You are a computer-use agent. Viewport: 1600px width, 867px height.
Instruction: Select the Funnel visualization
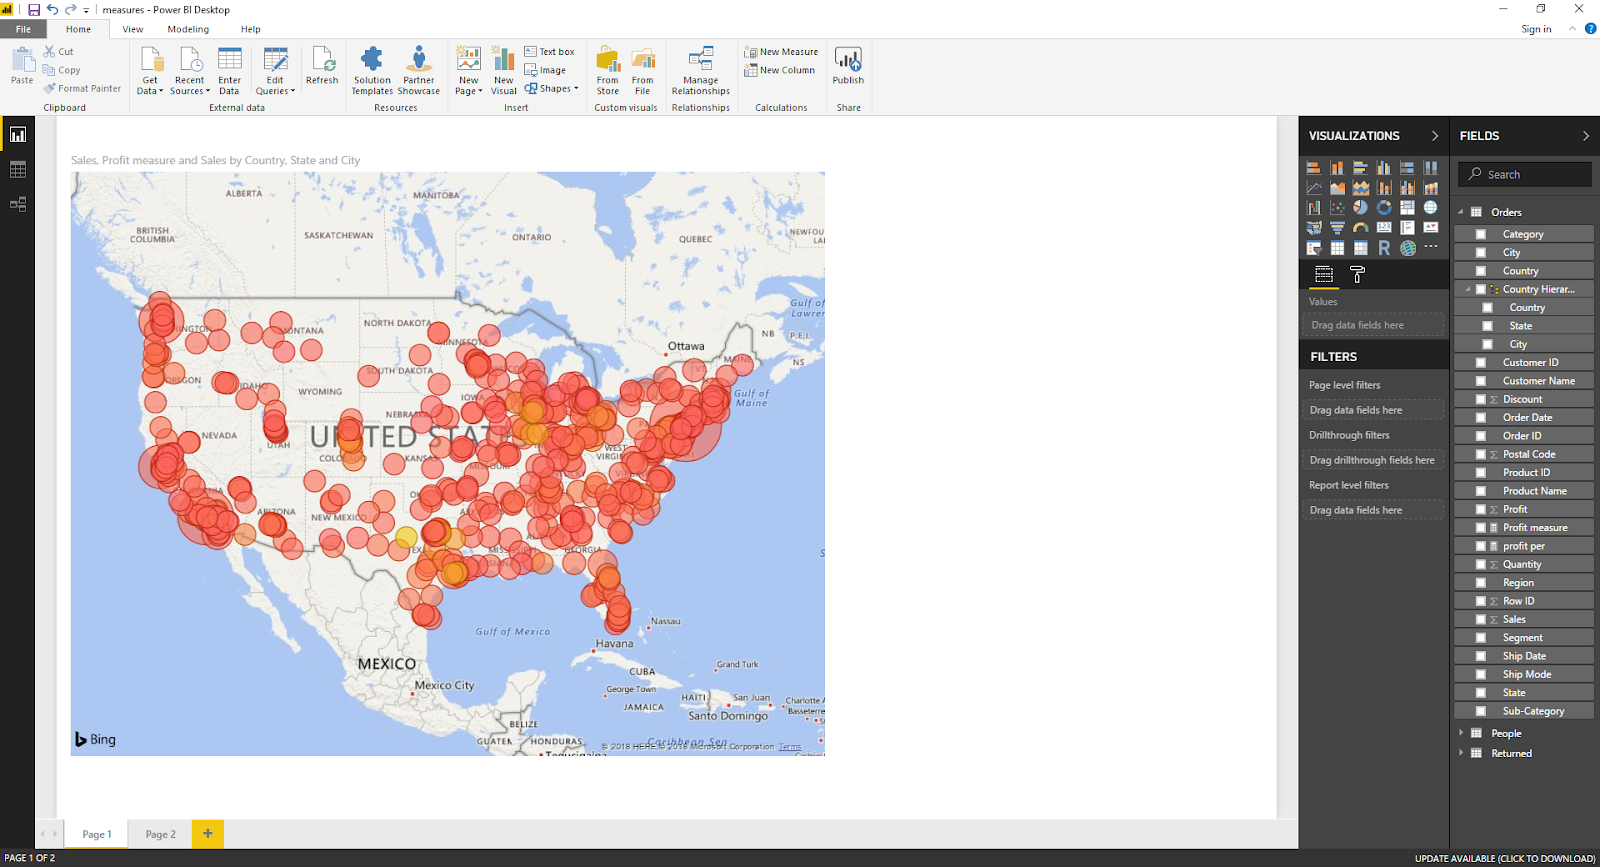click(1337, 228)
